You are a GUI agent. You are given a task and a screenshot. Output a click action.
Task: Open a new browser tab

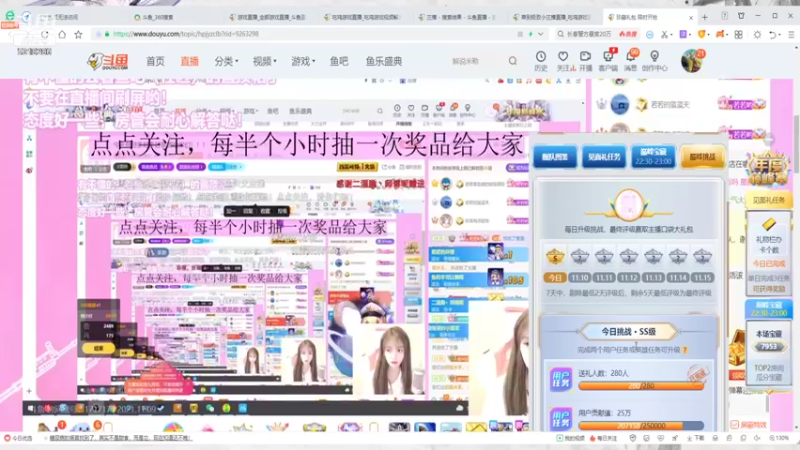point(705,17)
